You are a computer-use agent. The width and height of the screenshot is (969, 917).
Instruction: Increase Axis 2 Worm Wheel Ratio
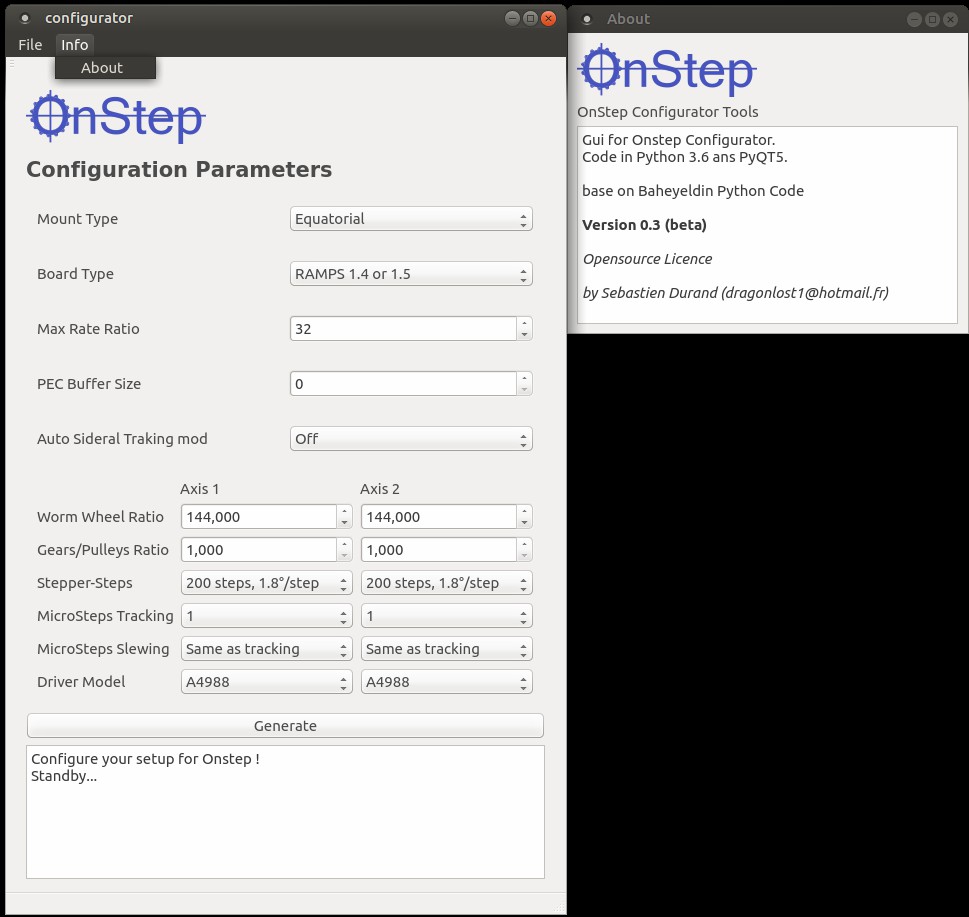(x=524, y=511)
